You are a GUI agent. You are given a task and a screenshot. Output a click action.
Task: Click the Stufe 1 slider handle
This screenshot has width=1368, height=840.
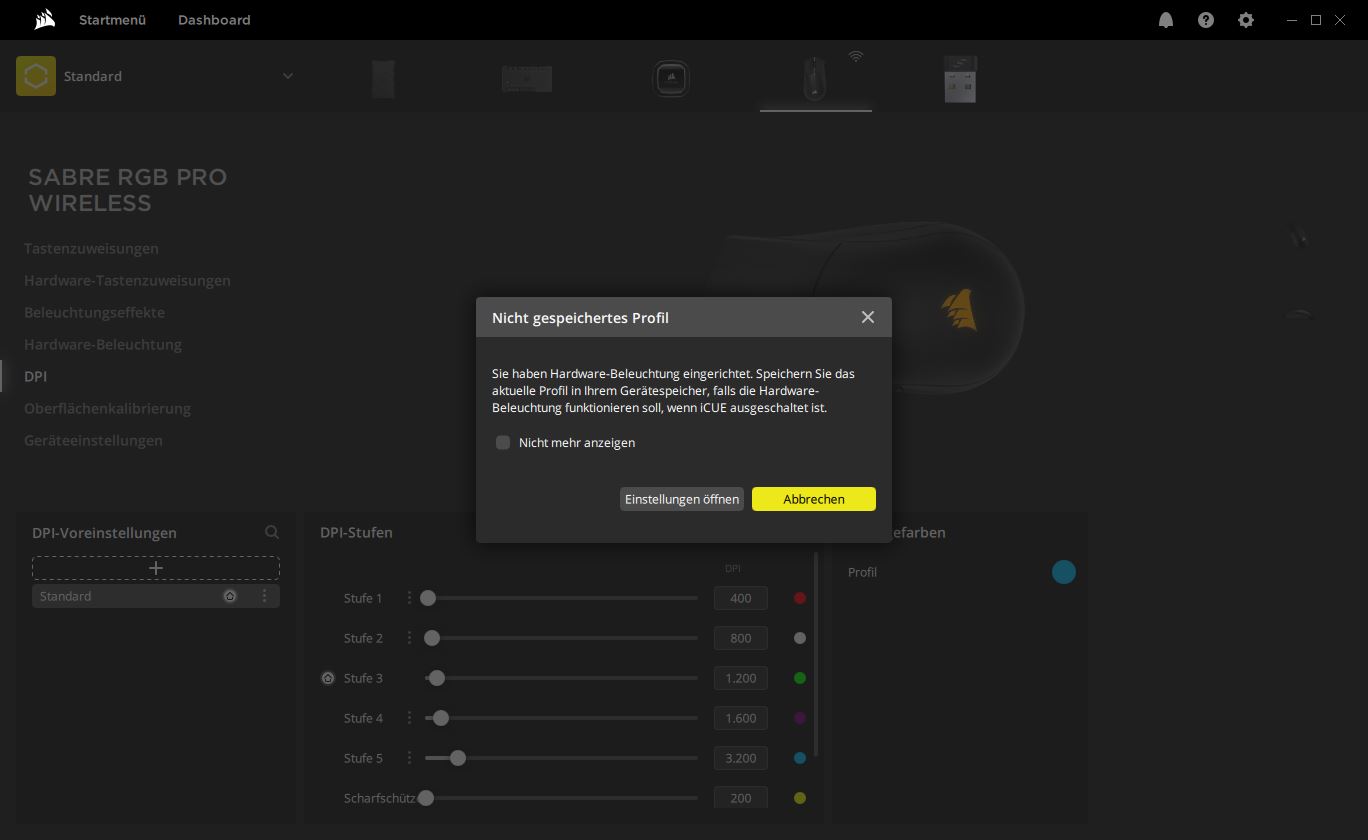point(428,598)
